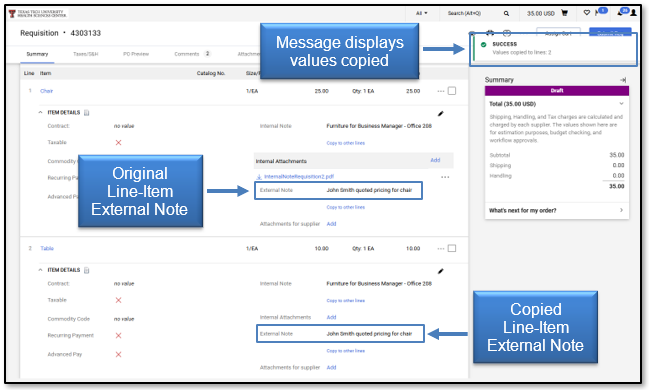Click requisition number 4303133

pyautogui.click(x=86, y=33)
